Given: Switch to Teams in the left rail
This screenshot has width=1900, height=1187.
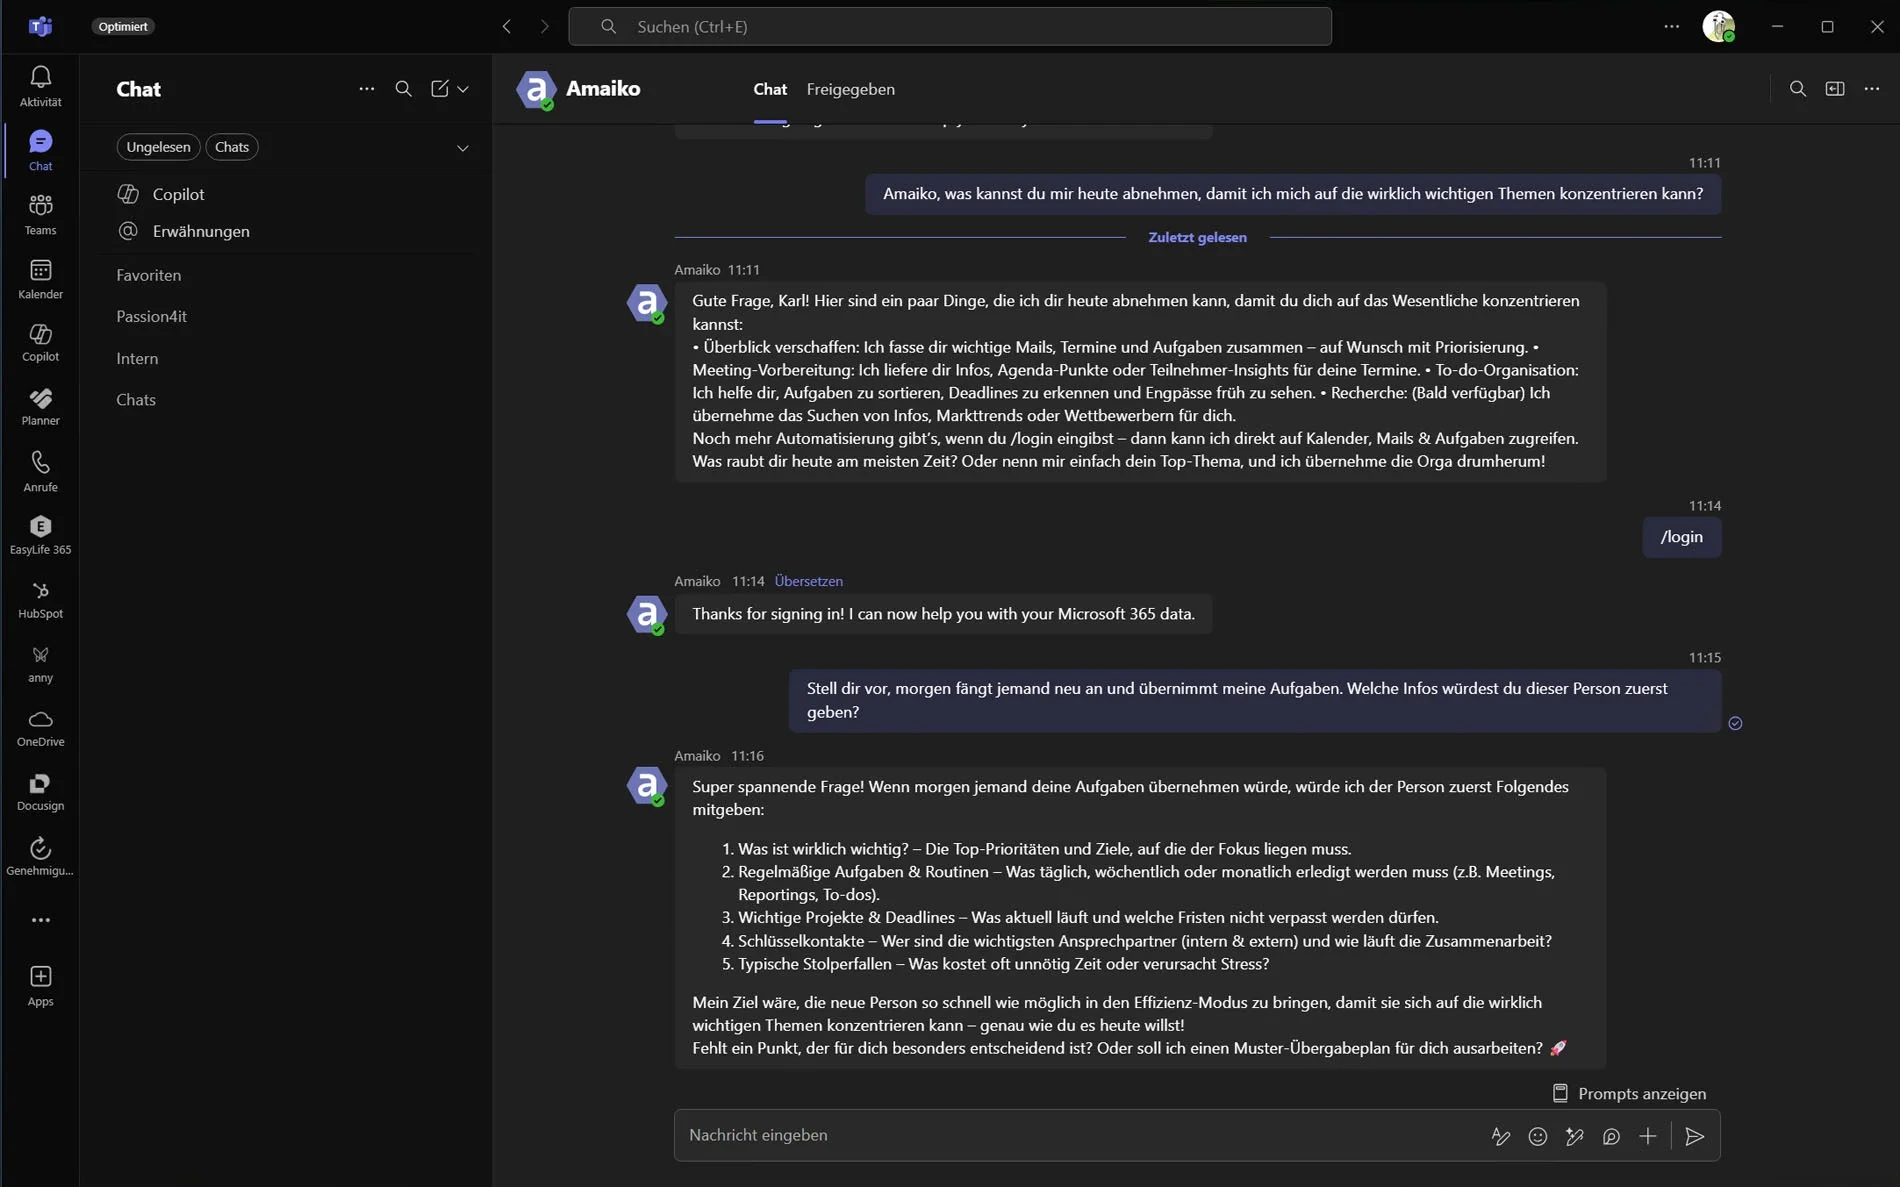Looking at the screenshot, I should click(40, 213).
